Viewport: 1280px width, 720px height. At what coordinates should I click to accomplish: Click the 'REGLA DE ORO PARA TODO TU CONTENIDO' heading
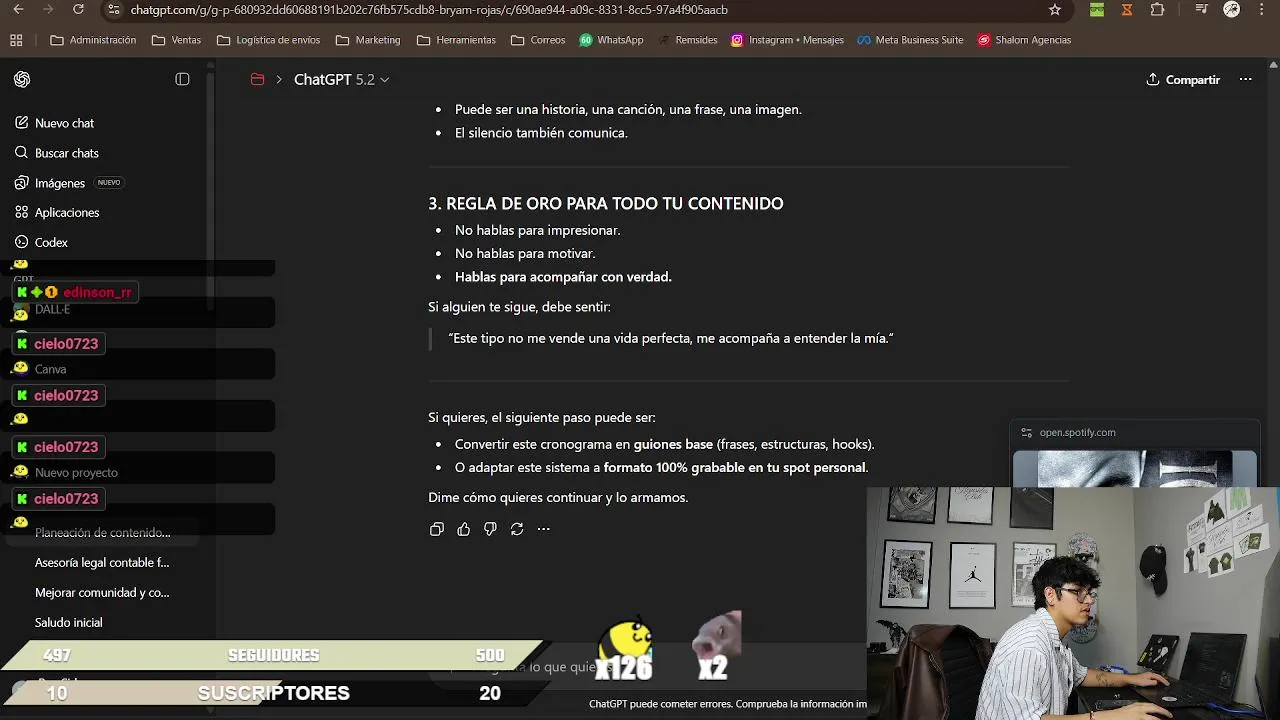pos(606,203)
